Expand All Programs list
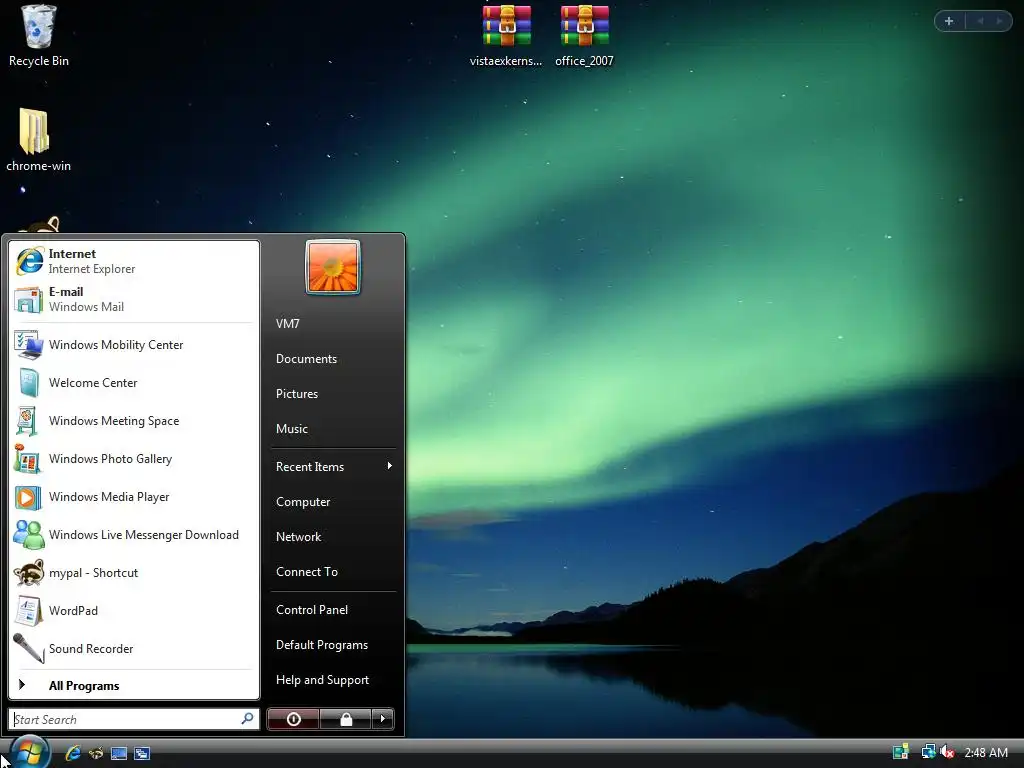This screenshot has width=1024, height=768. pyautogui.click(x=134, y=685)
